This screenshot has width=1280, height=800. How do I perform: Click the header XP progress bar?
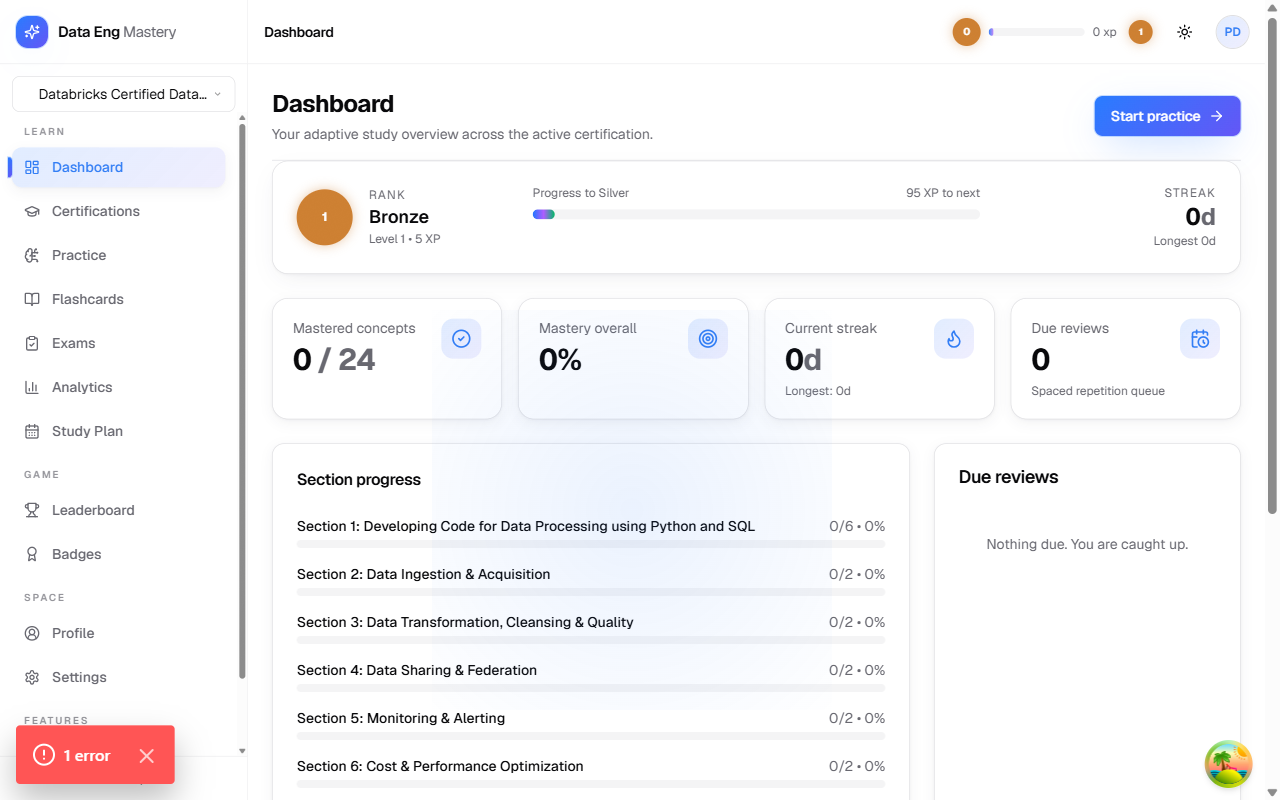click(1037, 32)
